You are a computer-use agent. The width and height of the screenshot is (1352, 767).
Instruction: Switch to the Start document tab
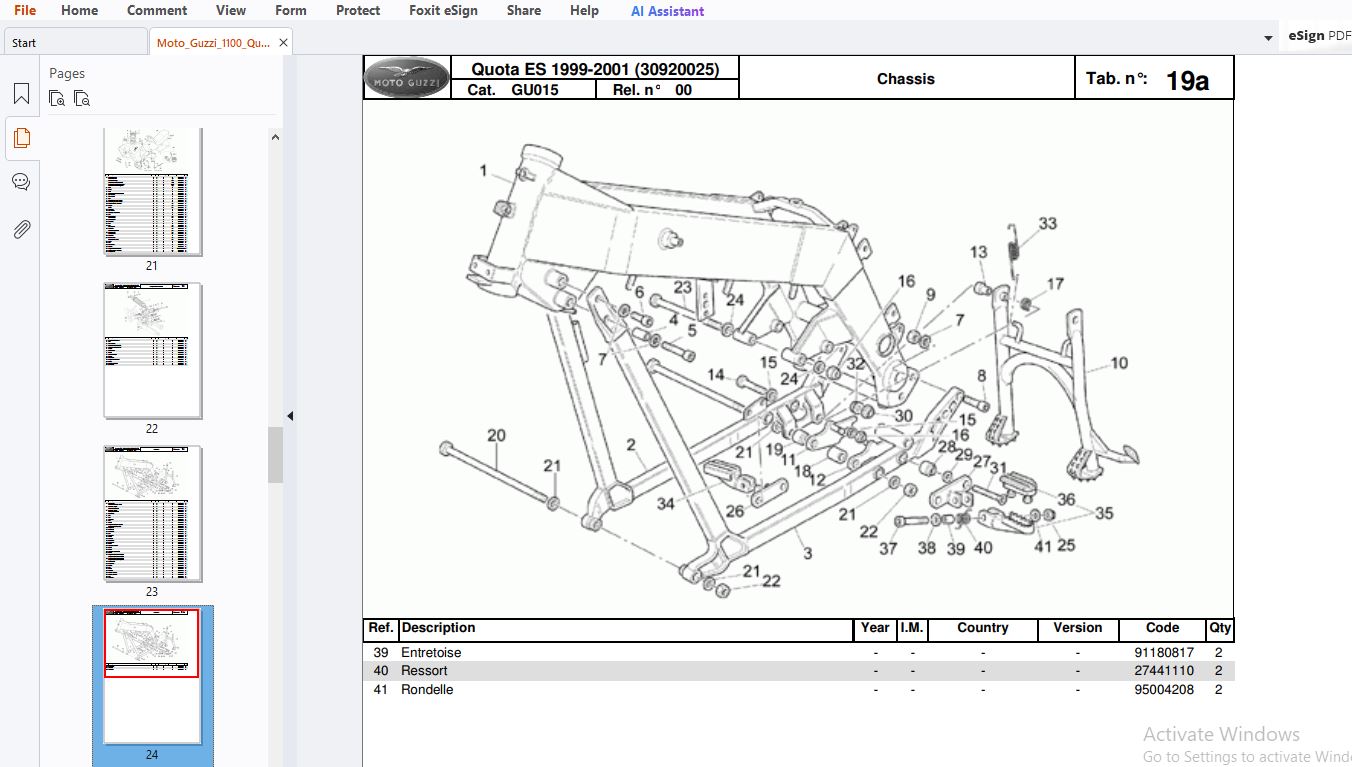pos(74,43)
